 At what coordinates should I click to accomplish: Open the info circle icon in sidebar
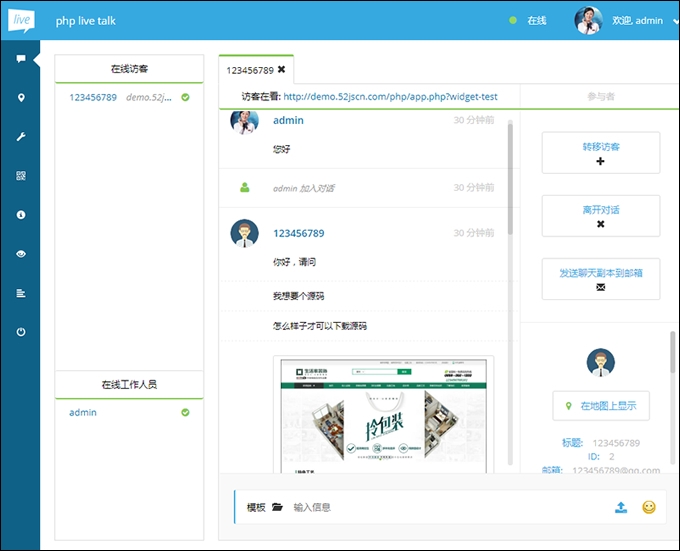point(21,215)
